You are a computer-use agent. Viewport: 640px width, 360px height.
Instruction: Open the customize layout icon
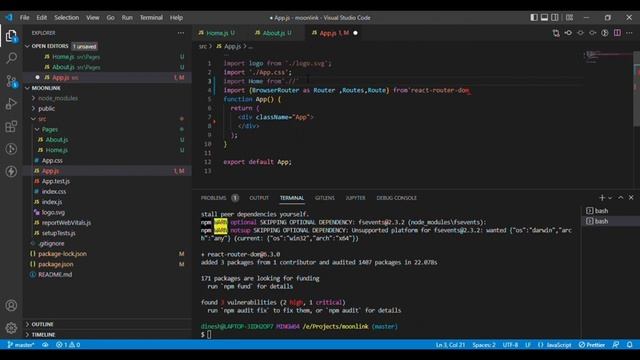coord(569,18)
